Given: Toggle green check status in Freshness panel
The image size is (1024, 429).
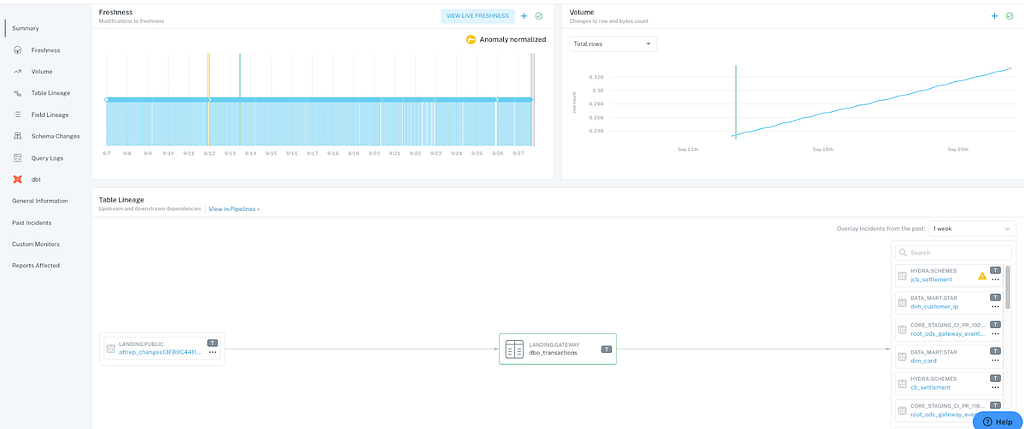Looking at the screenshot, I should tap(539, 16).
